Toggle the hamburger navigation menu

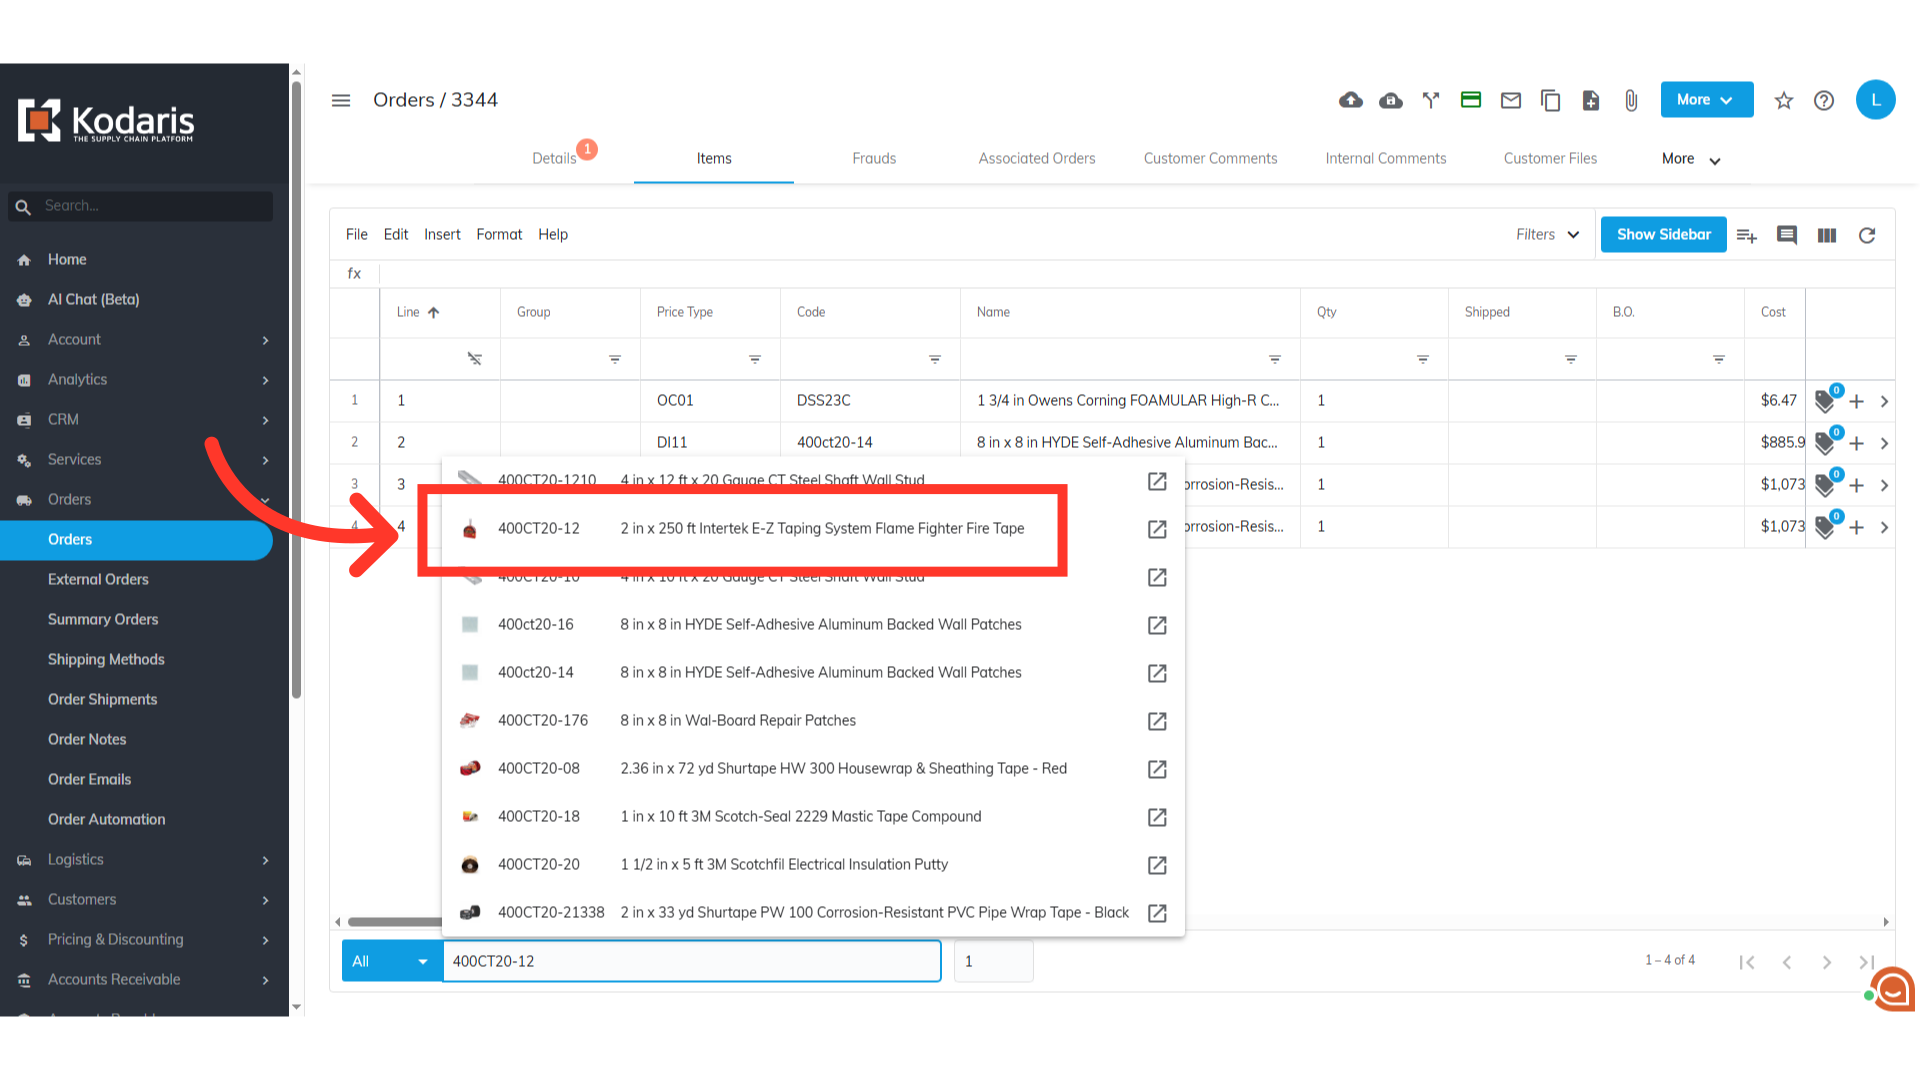(x=341, y=100)
